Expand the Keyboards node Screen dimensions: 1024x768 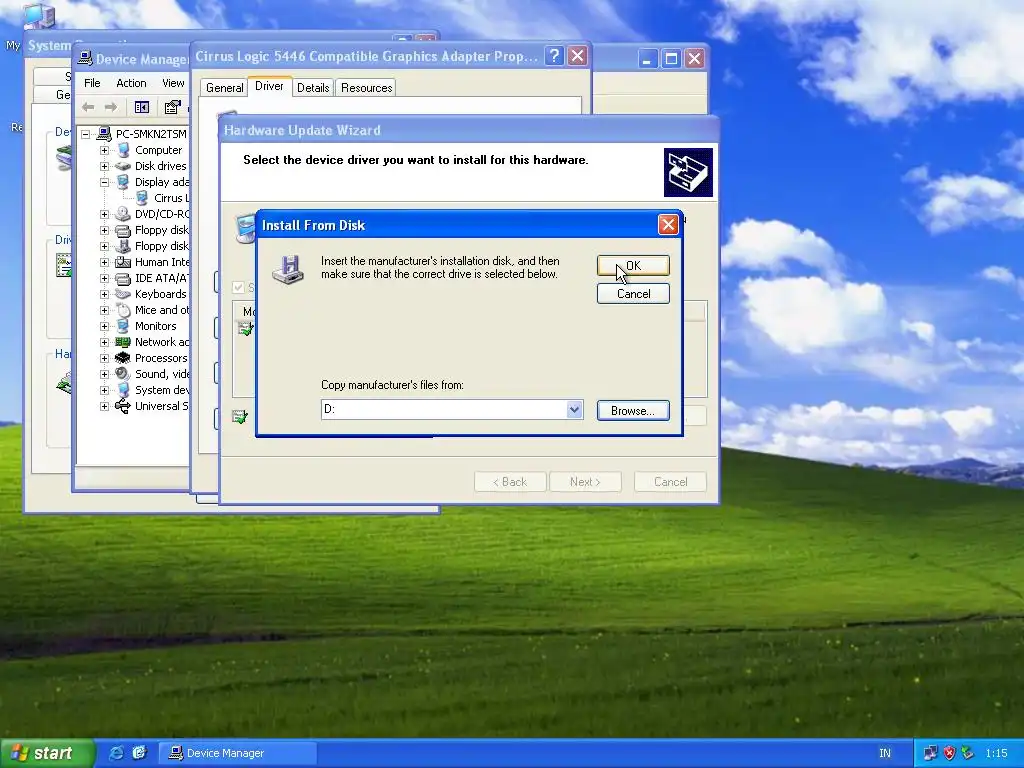tap(104, 294)
